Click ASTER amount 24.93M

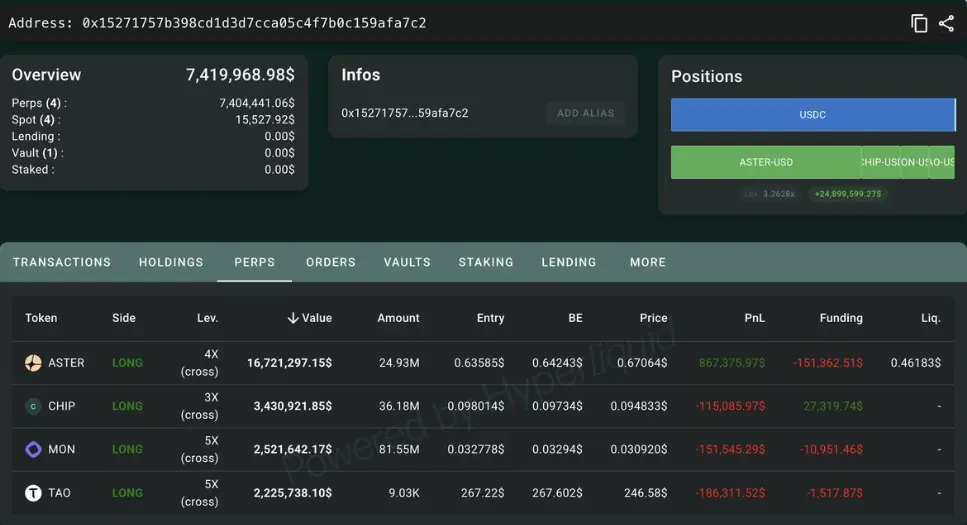click(399, 363)
